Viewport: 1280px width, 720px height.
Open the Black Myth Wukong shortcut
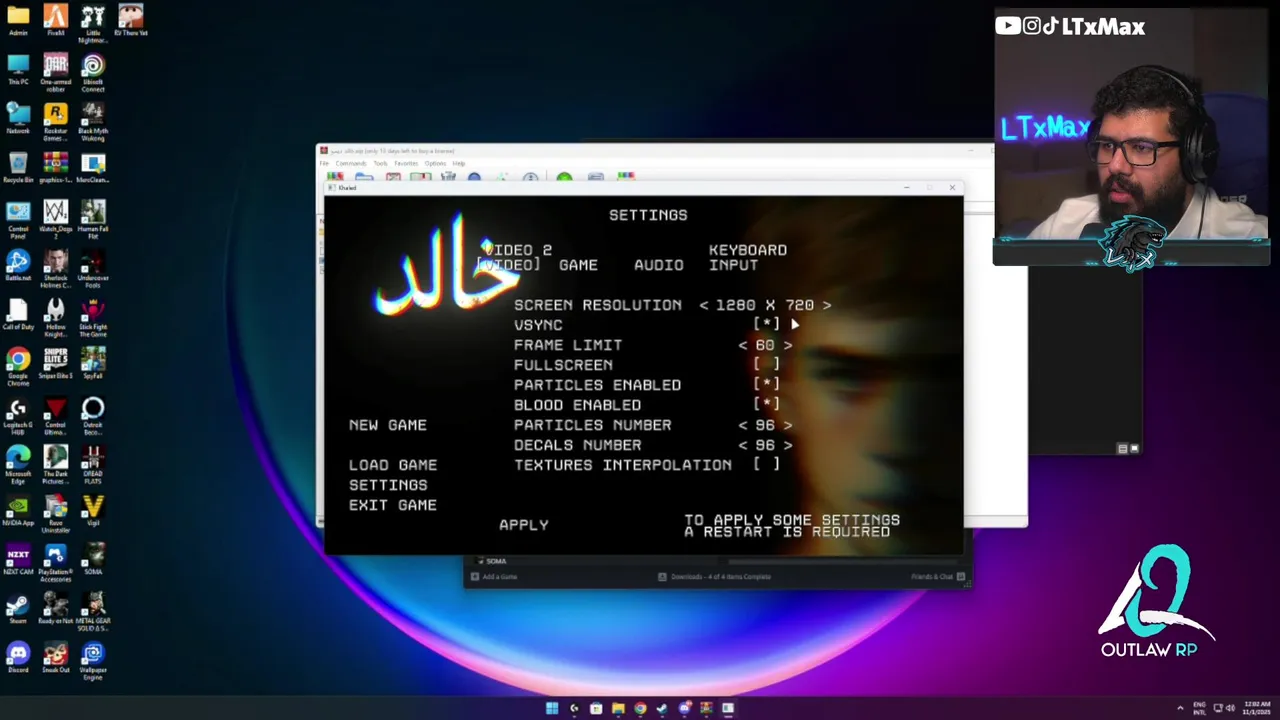point(93,121)
